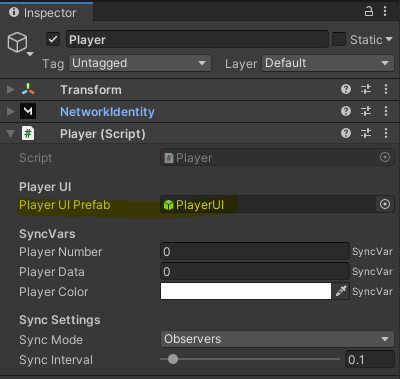Click the green PlayerUI prefab cube icon
The height and width of the screenshot is (379, 400).
point(169,205)
